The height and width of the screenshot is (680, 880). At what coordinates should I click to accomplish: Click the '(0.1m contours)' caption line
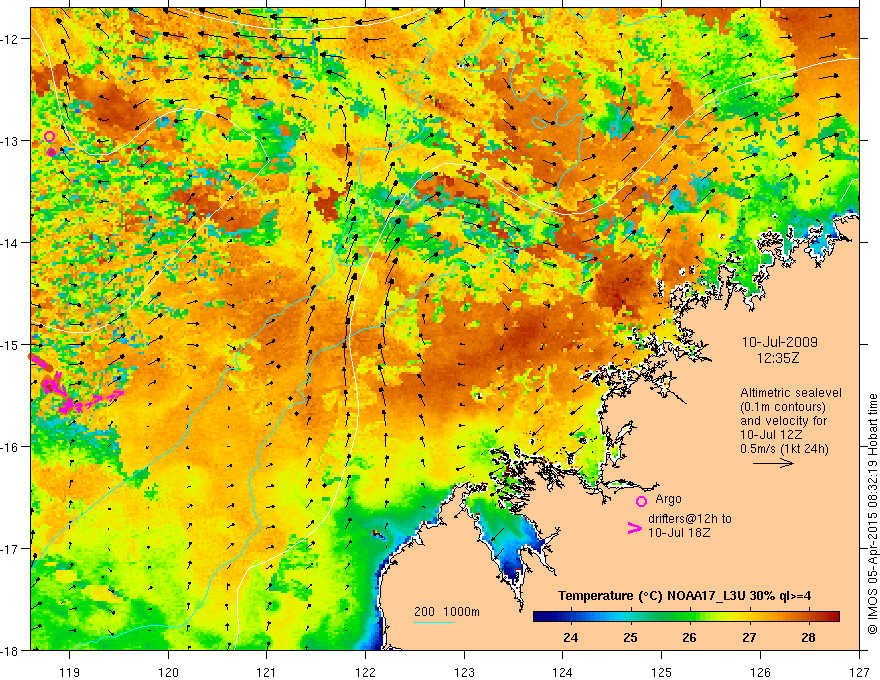pos(783,407)
